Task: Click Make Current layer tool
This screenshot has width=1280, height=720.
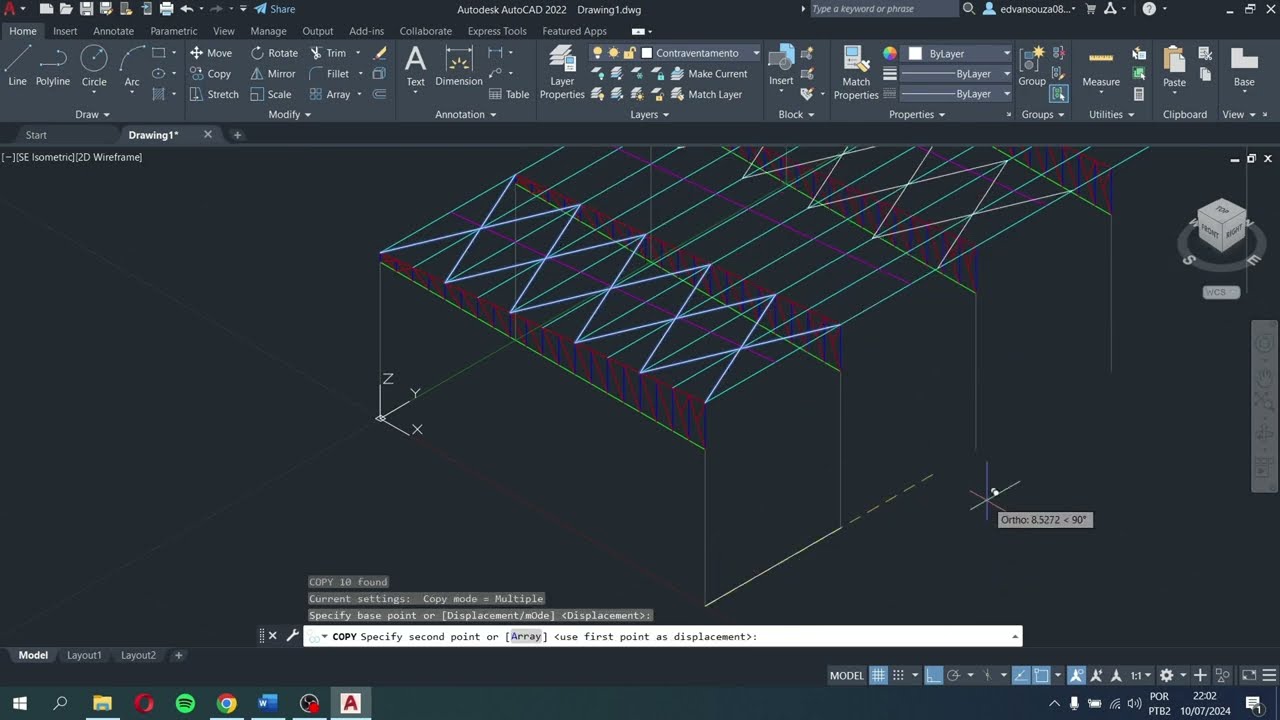Action: coord(709,74)
